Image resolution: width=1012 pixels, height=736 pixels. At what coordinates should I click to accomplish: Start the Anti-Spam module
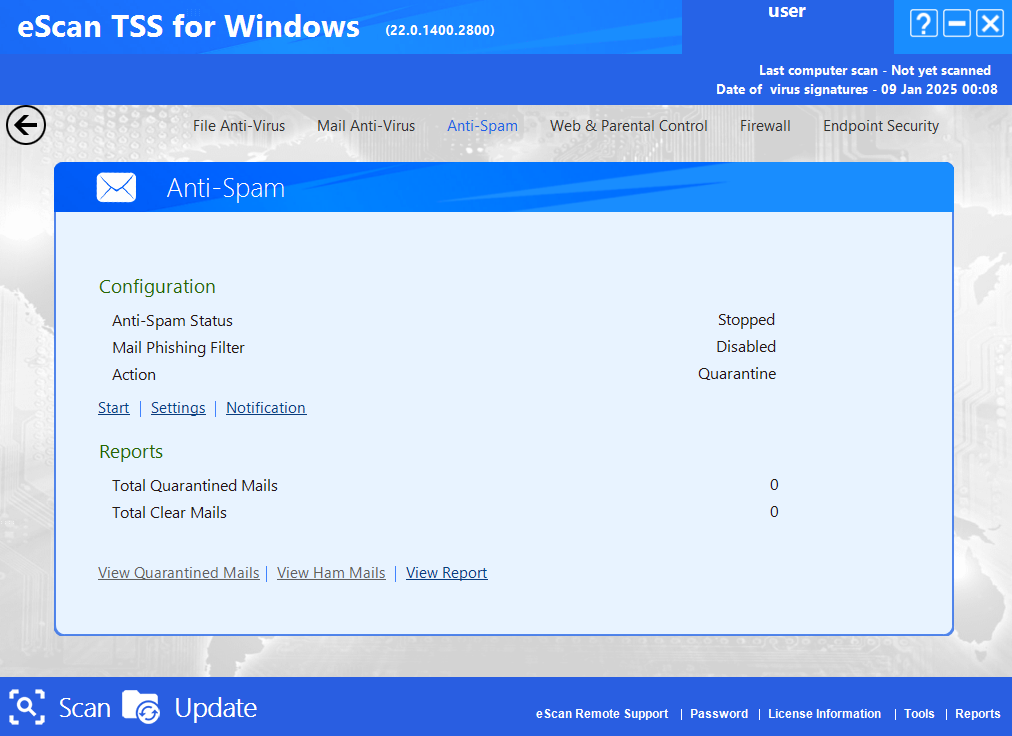(x=114, y=408)
